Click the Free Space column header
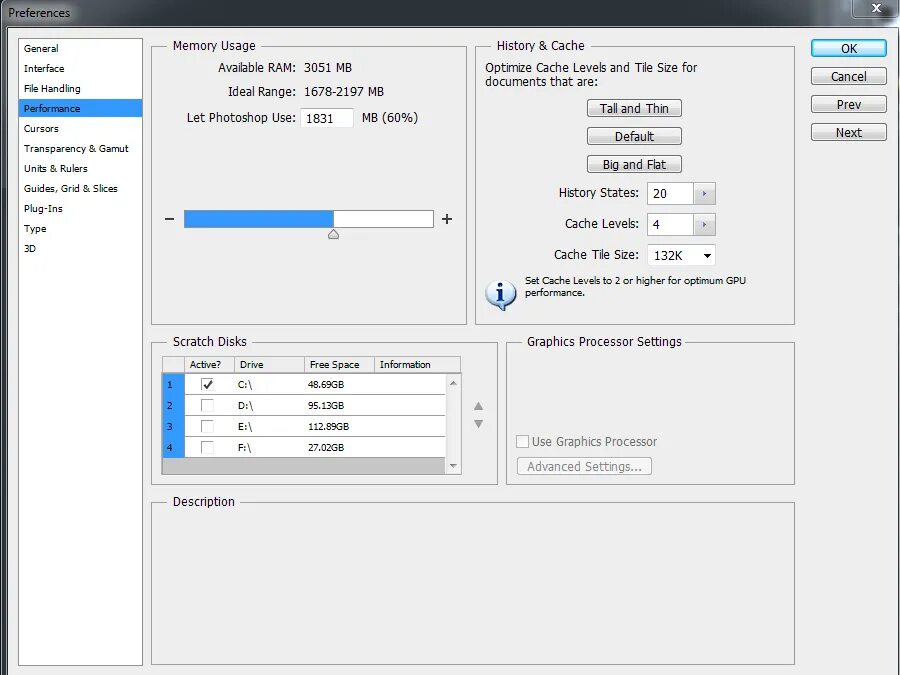This screenshot has width=900, height=675. pos(339,364)
